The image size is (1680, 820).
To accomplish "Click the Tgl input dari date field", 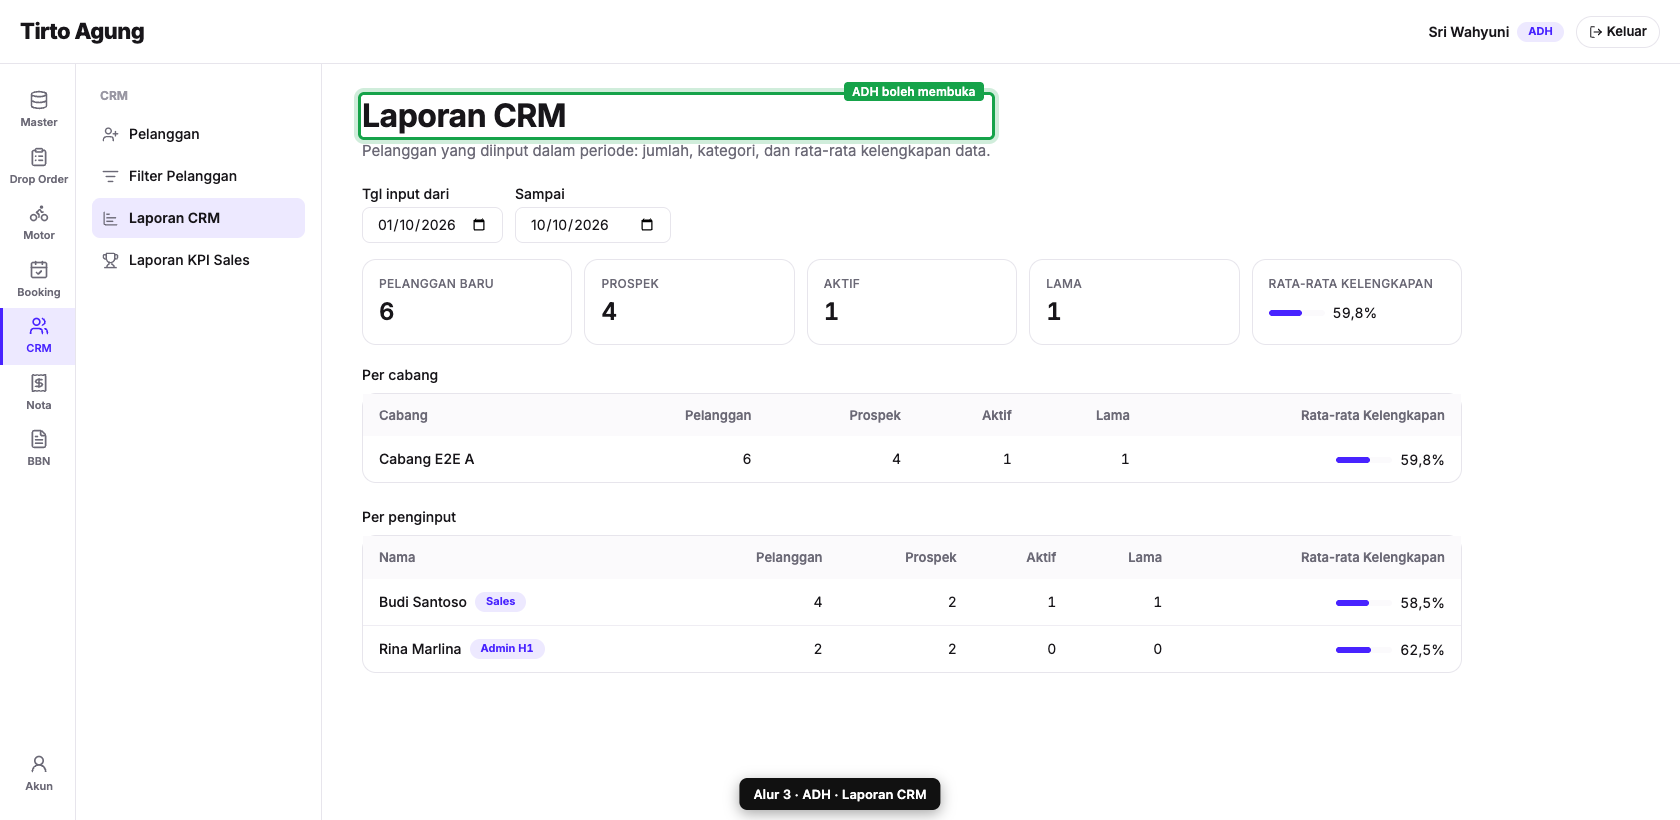I will pyautogui.click(x=432, y=225).
